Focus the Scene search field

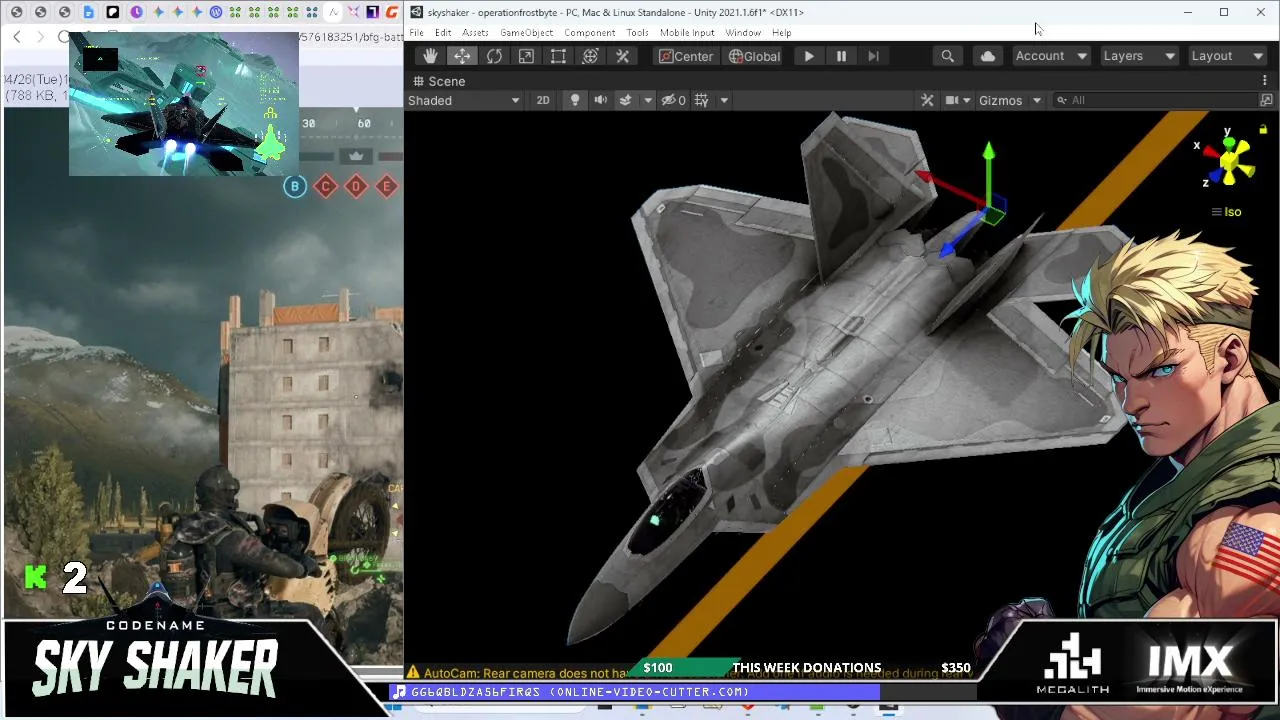point(1155,100)
